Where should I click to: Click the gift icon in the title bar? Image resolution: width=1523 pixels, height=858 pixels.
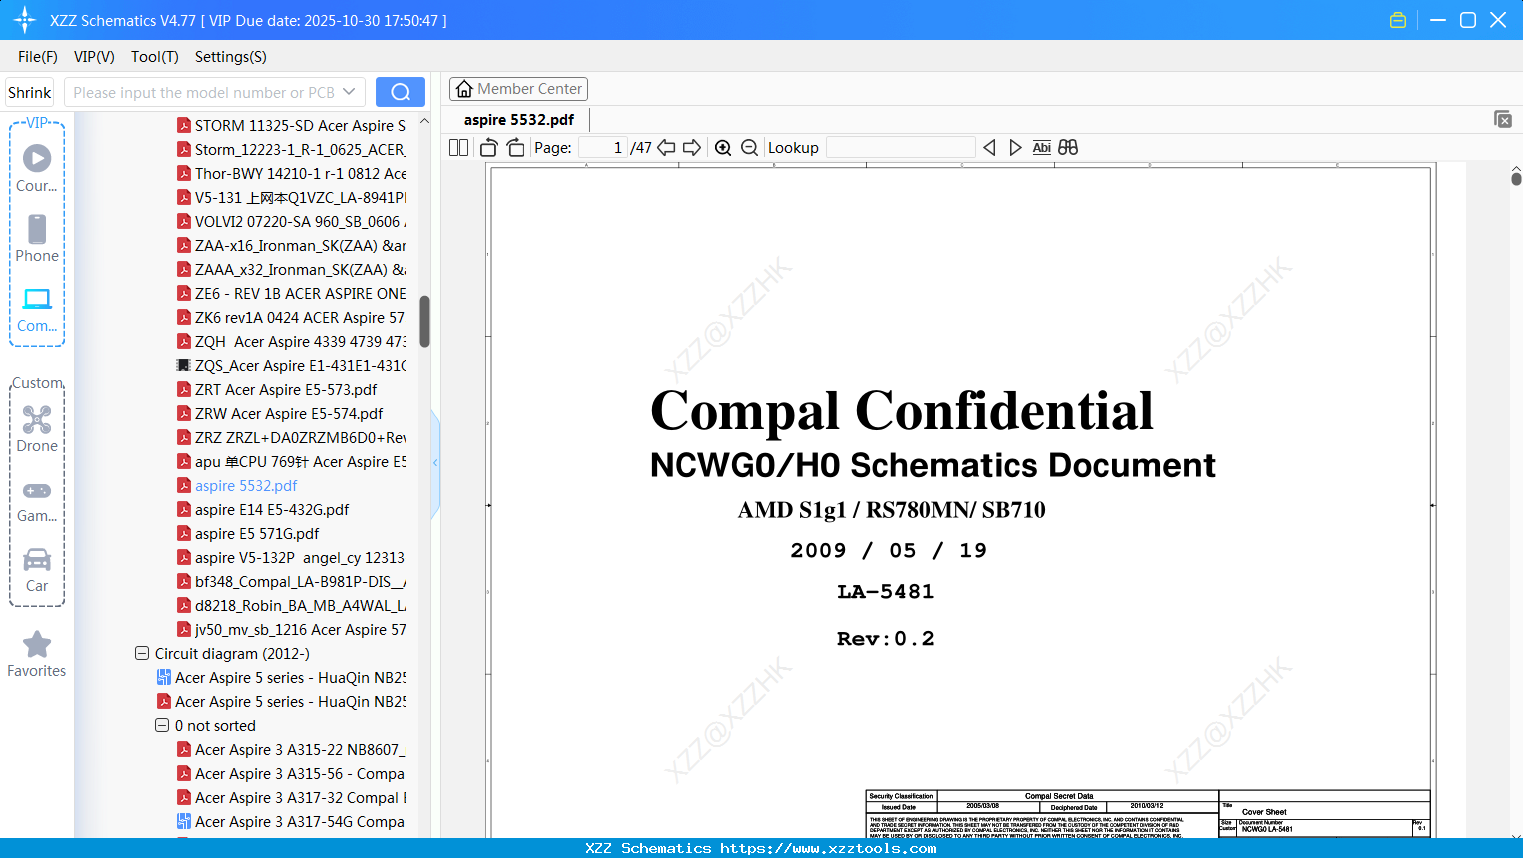[x=1398, y=20]
